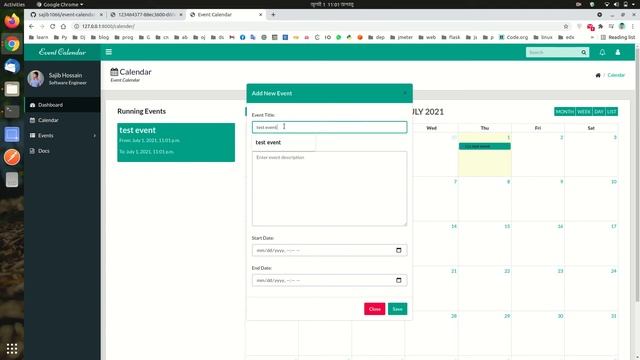The width and height of the screenshot is (640, 360).
Task: Open notifications bell icon in header
Action: pos(602,52)
